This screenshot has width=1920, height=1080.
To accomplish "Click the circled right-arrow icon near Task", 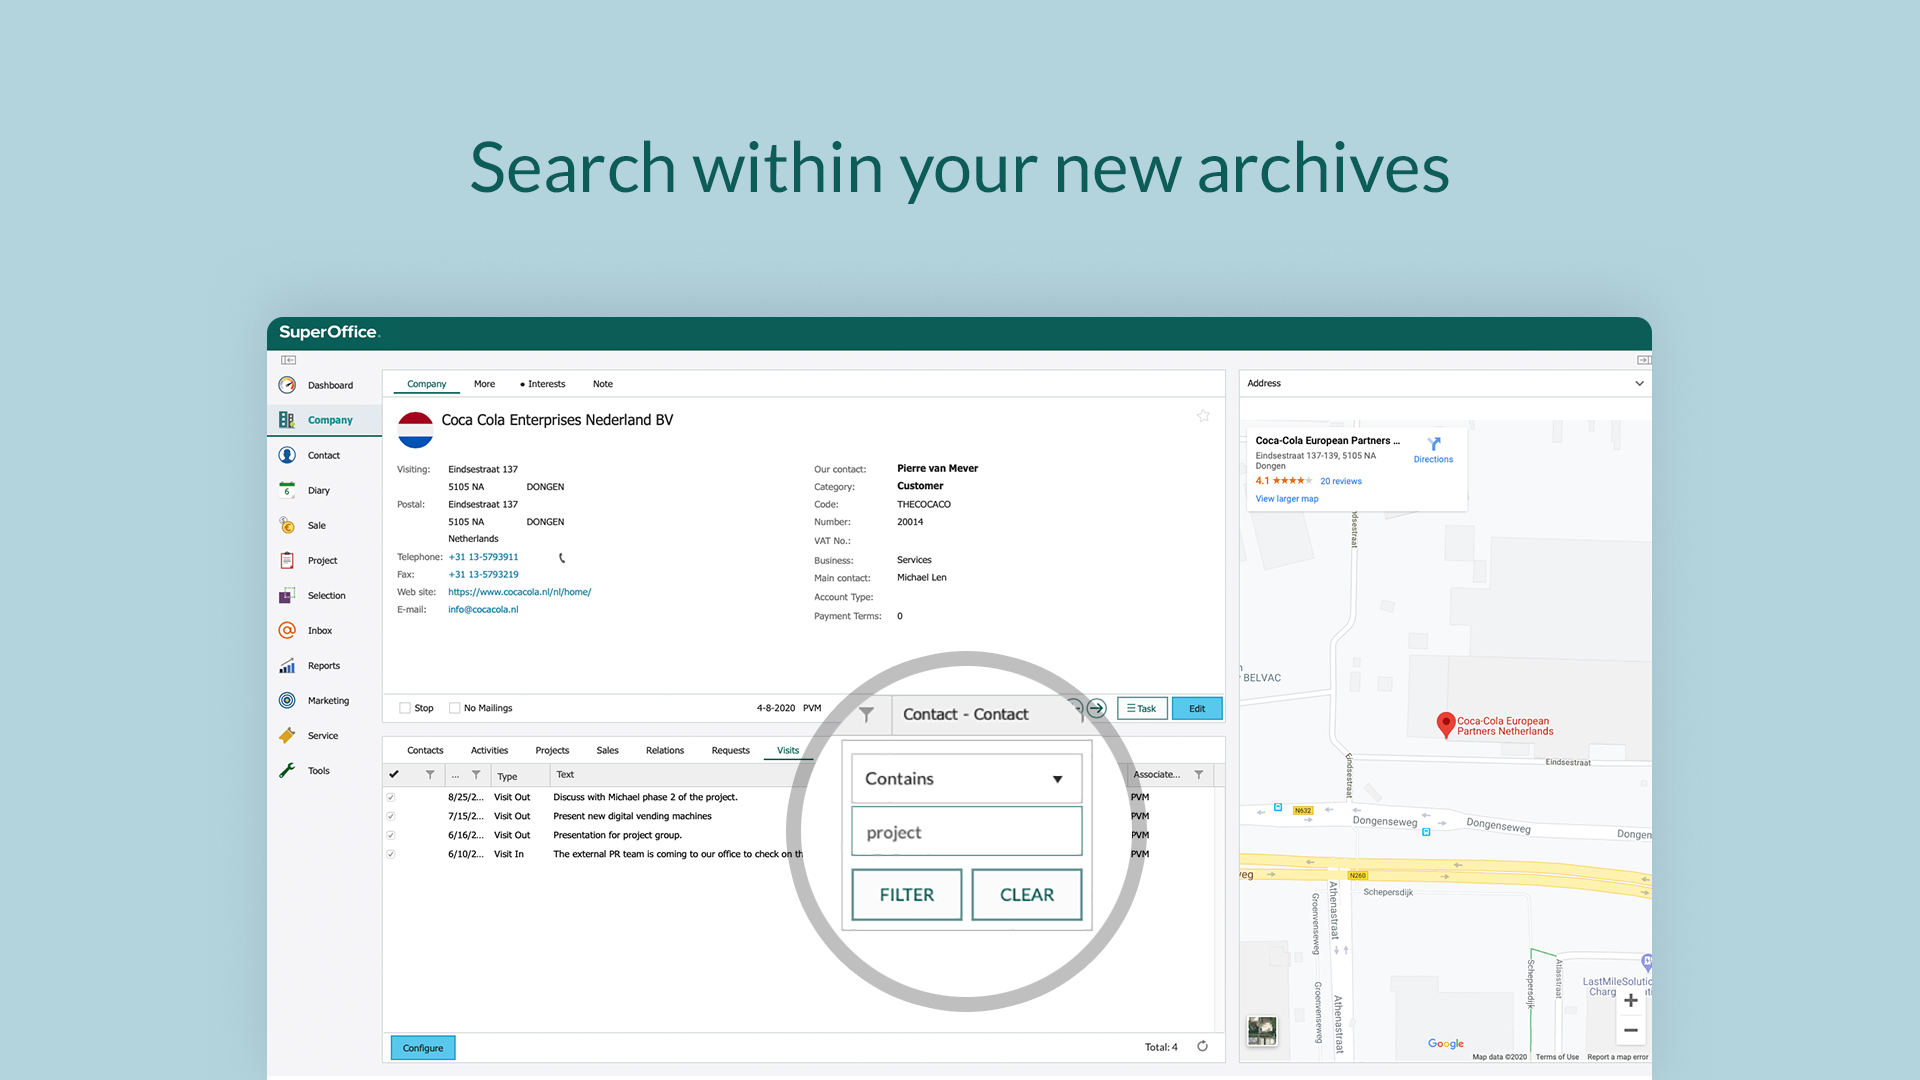I will pyautogui.click(x=1097, y=708).
